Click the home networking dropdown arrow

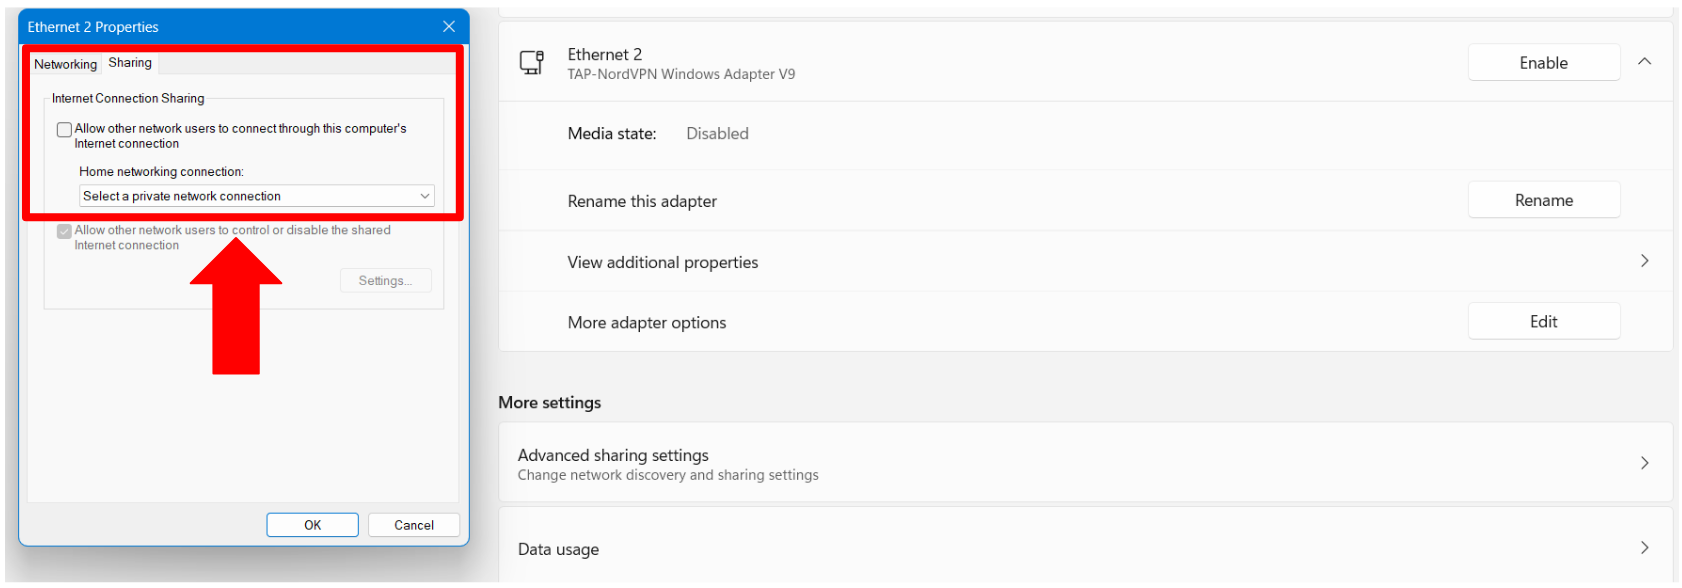coord(425,196)
